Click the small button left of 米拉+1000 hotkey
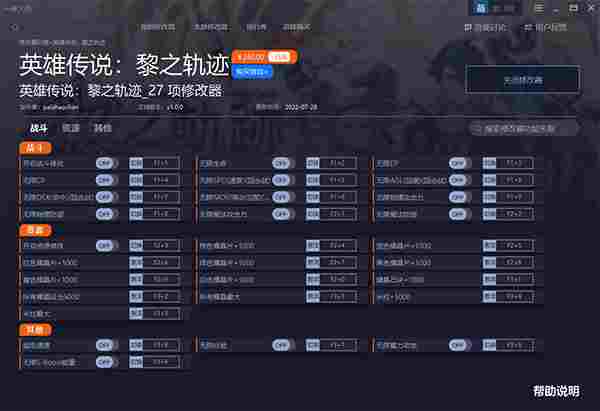 (x=489, y=297)
